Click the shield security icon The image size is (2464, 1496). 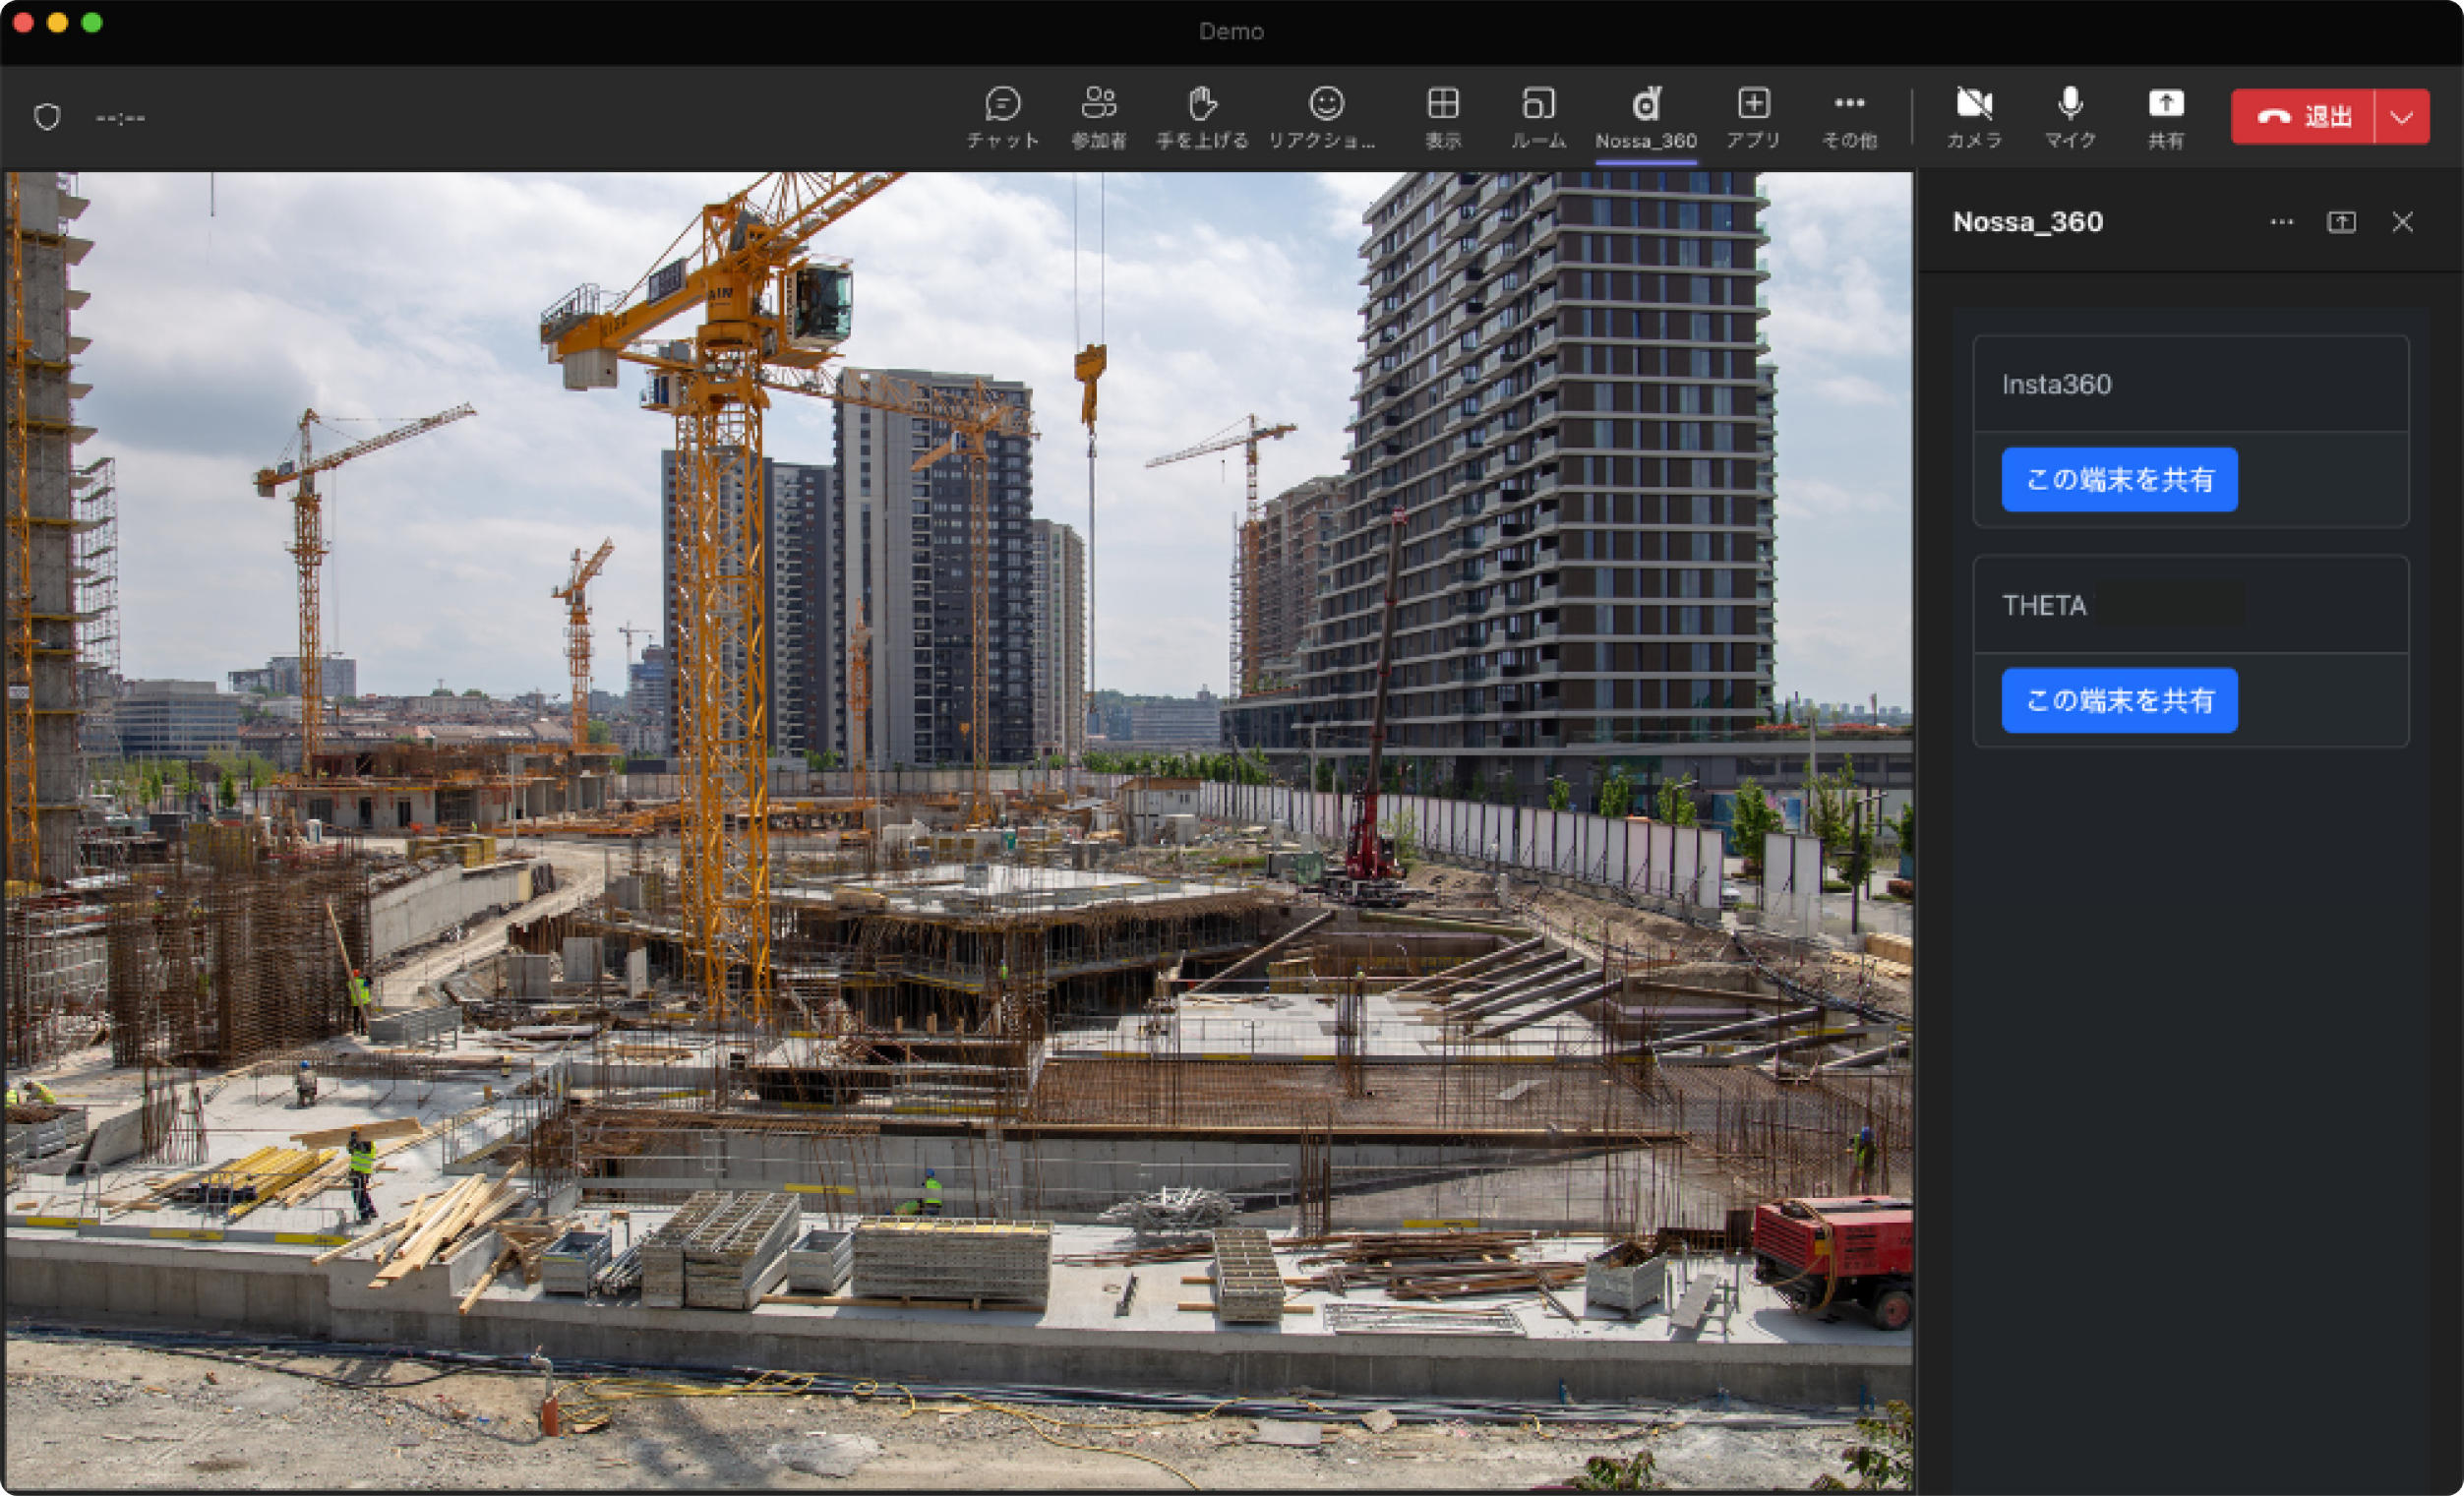(x=47, y=117)
